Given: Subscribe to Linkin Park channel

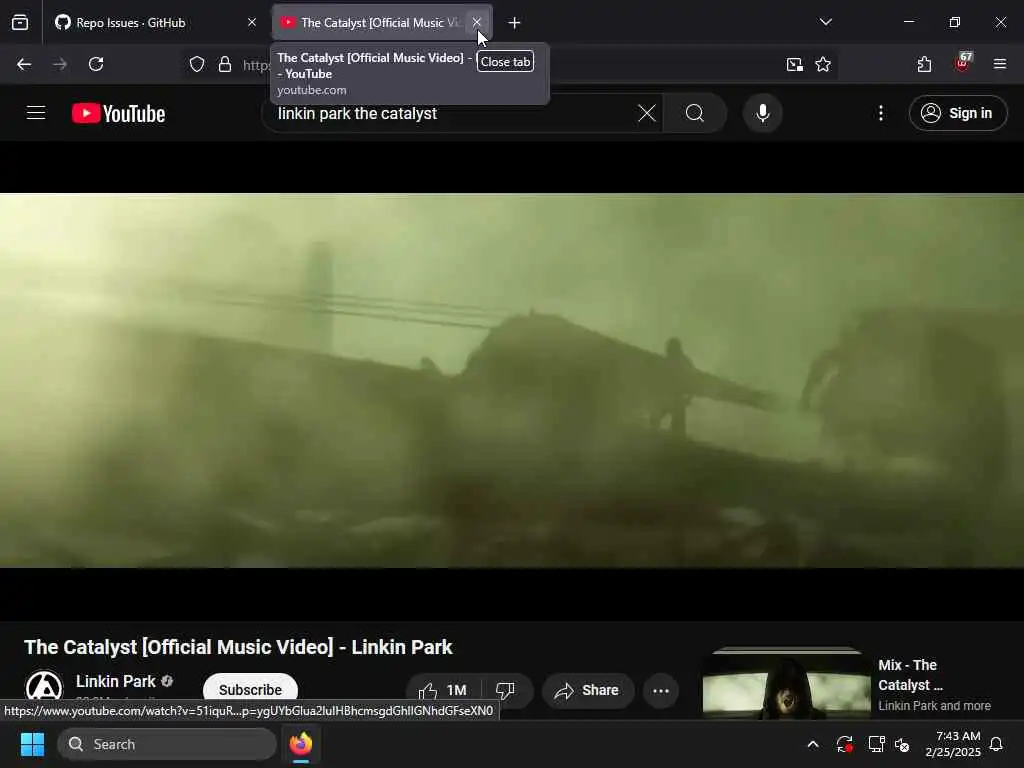Looking at the screenshot, I should pyautogui.click(x=250, y=690).
